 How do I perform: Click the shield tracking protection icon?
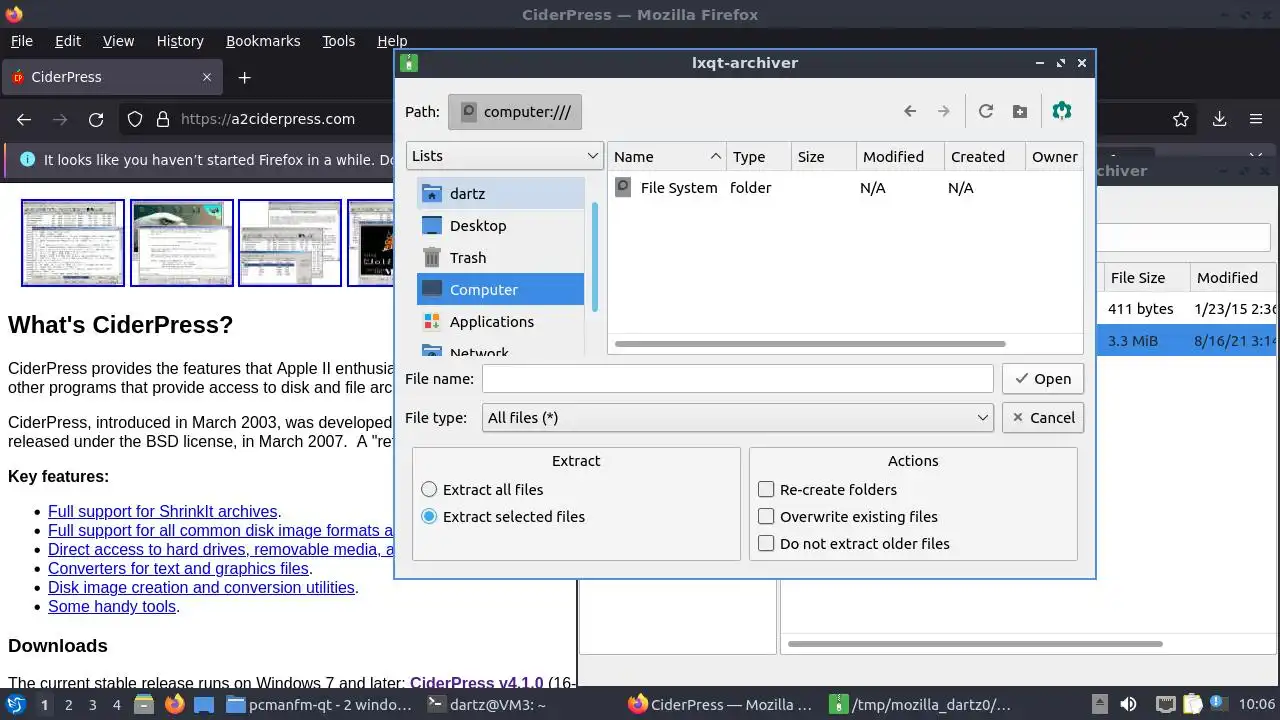(135, 119)
